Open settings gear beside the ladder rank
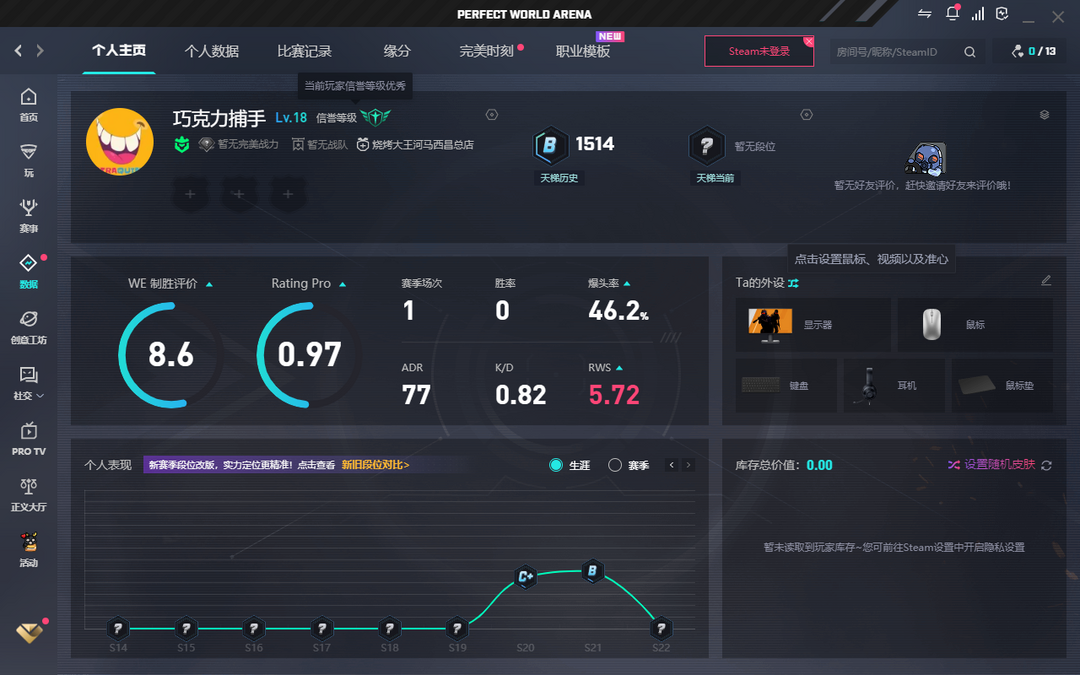The width and height of the screenshot is (1080, 675). 492,115
